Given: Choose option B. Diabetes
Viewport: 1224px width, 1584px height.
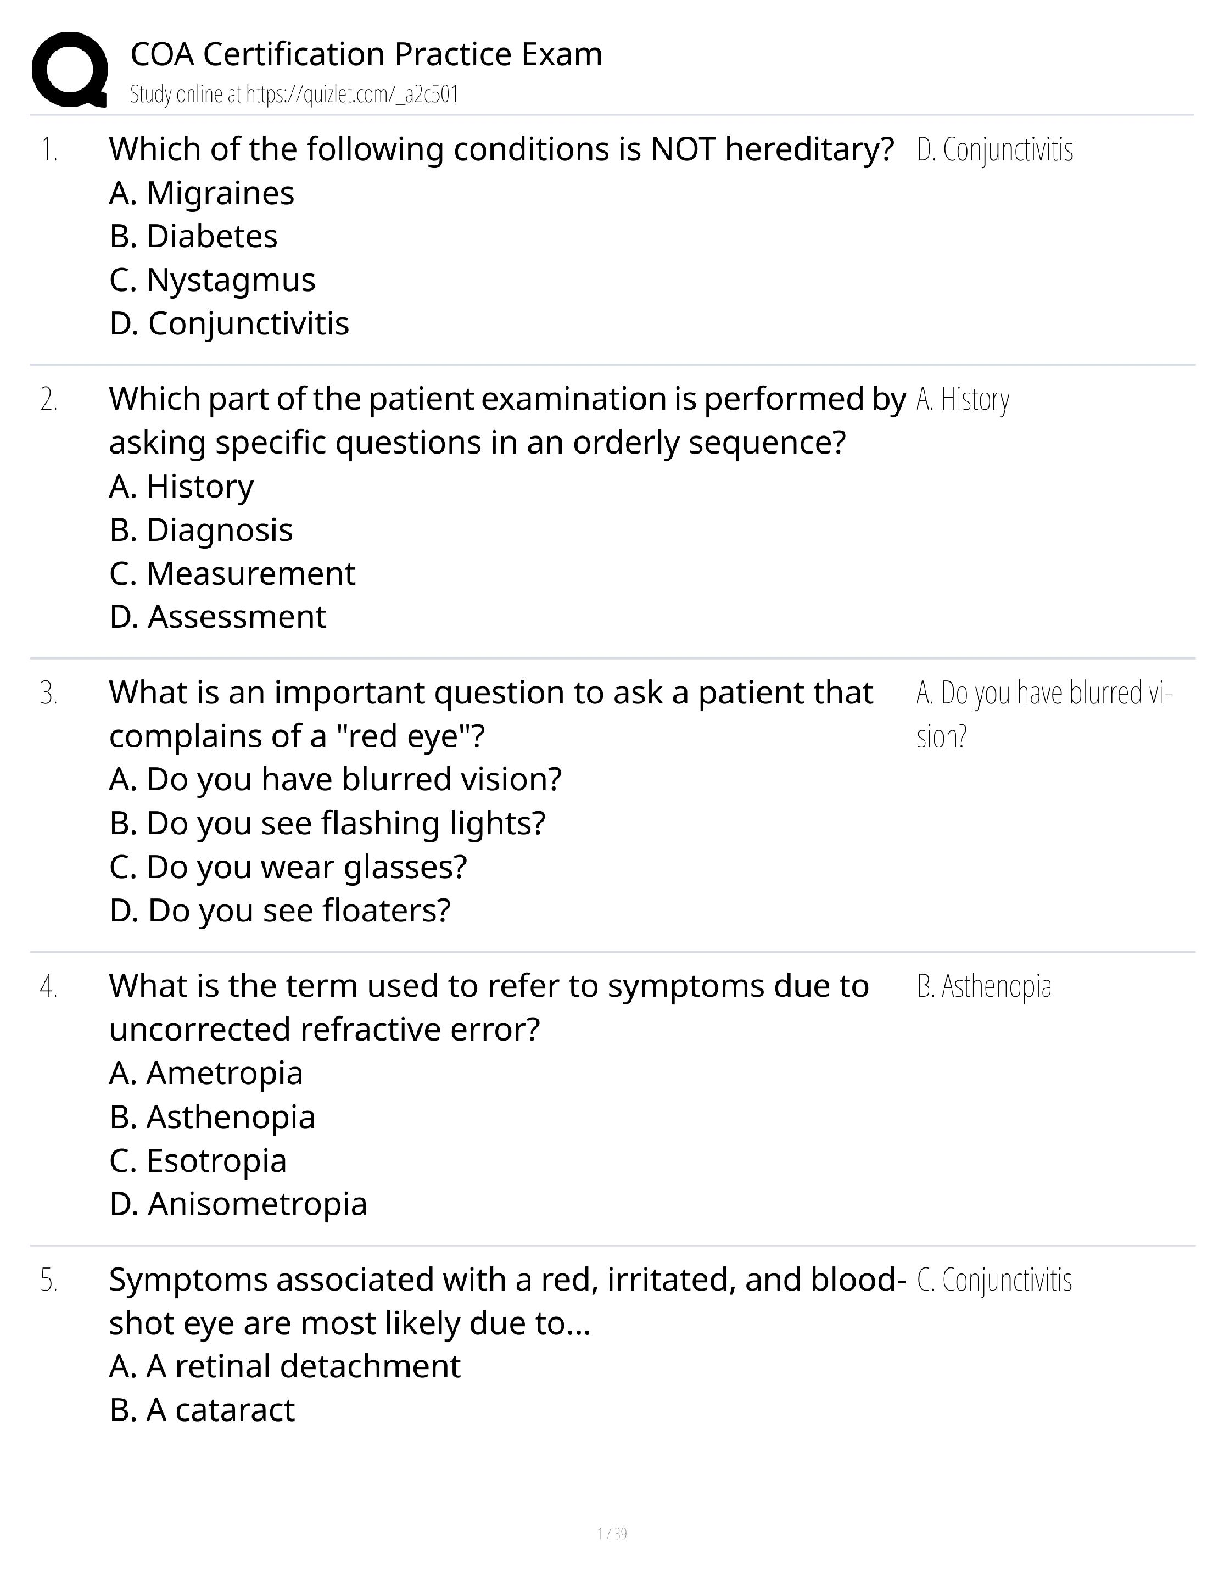Looking at the screenshot, I should [194, 237].
